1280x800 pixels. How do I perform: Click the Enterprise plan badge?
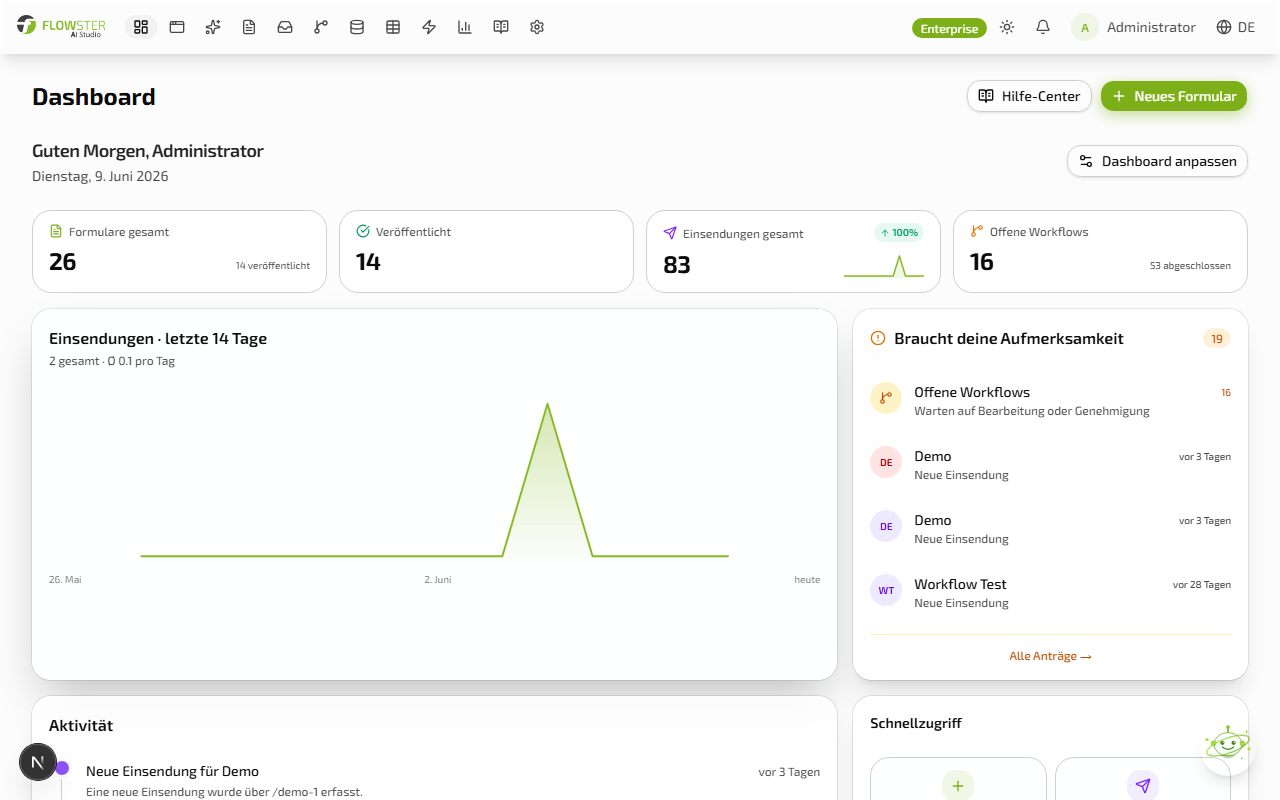pos(949,28)
